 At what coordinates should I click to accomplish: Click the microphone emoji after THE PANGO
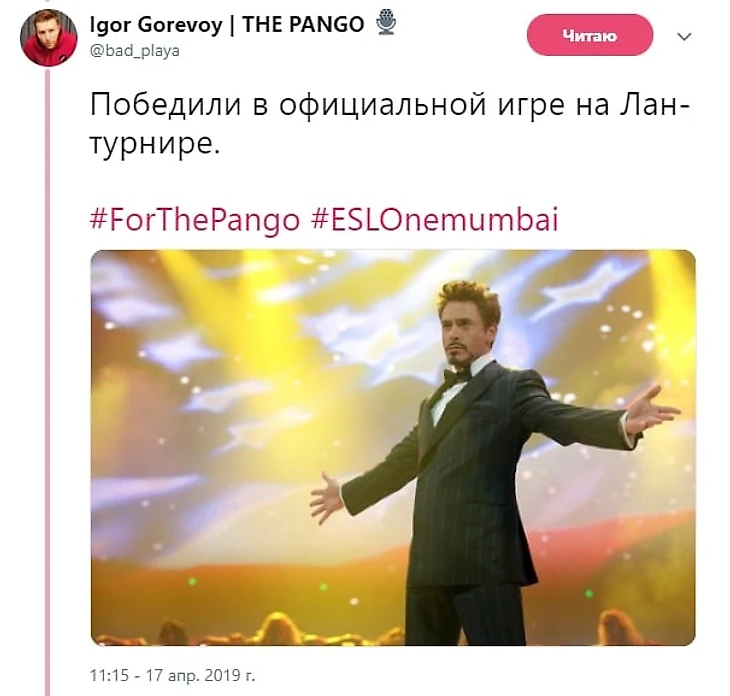click(386, 22)
